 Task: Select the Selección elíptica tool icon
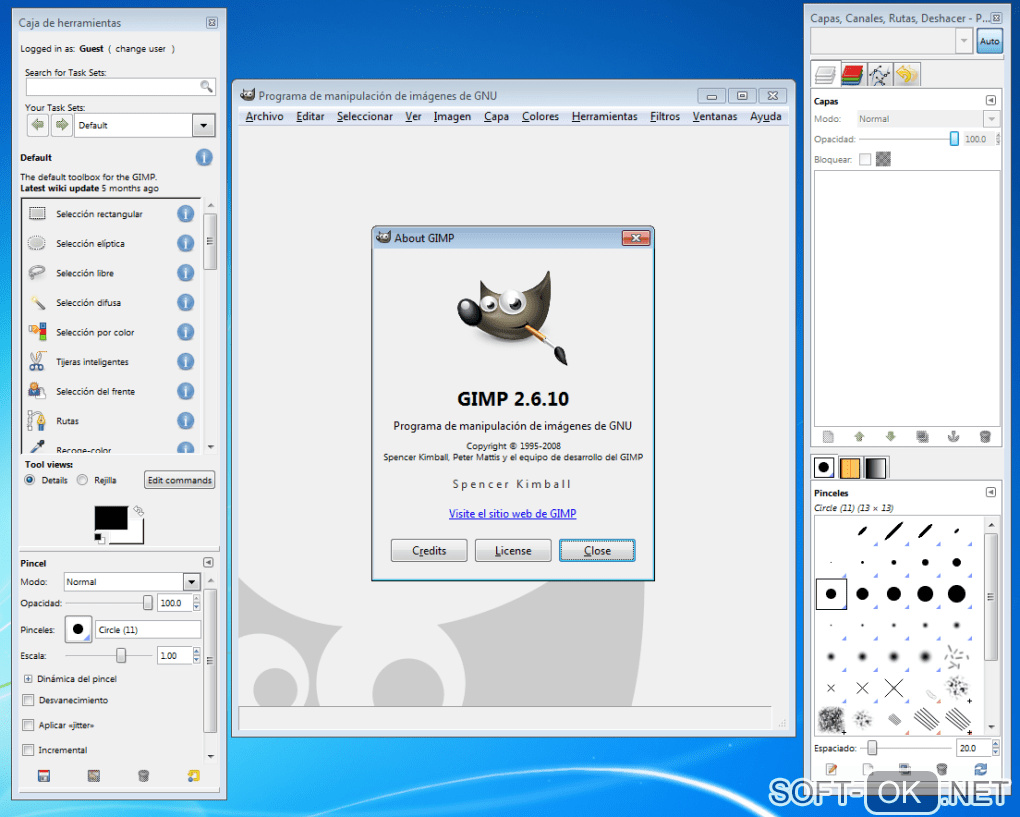click(x=37, y=243)
